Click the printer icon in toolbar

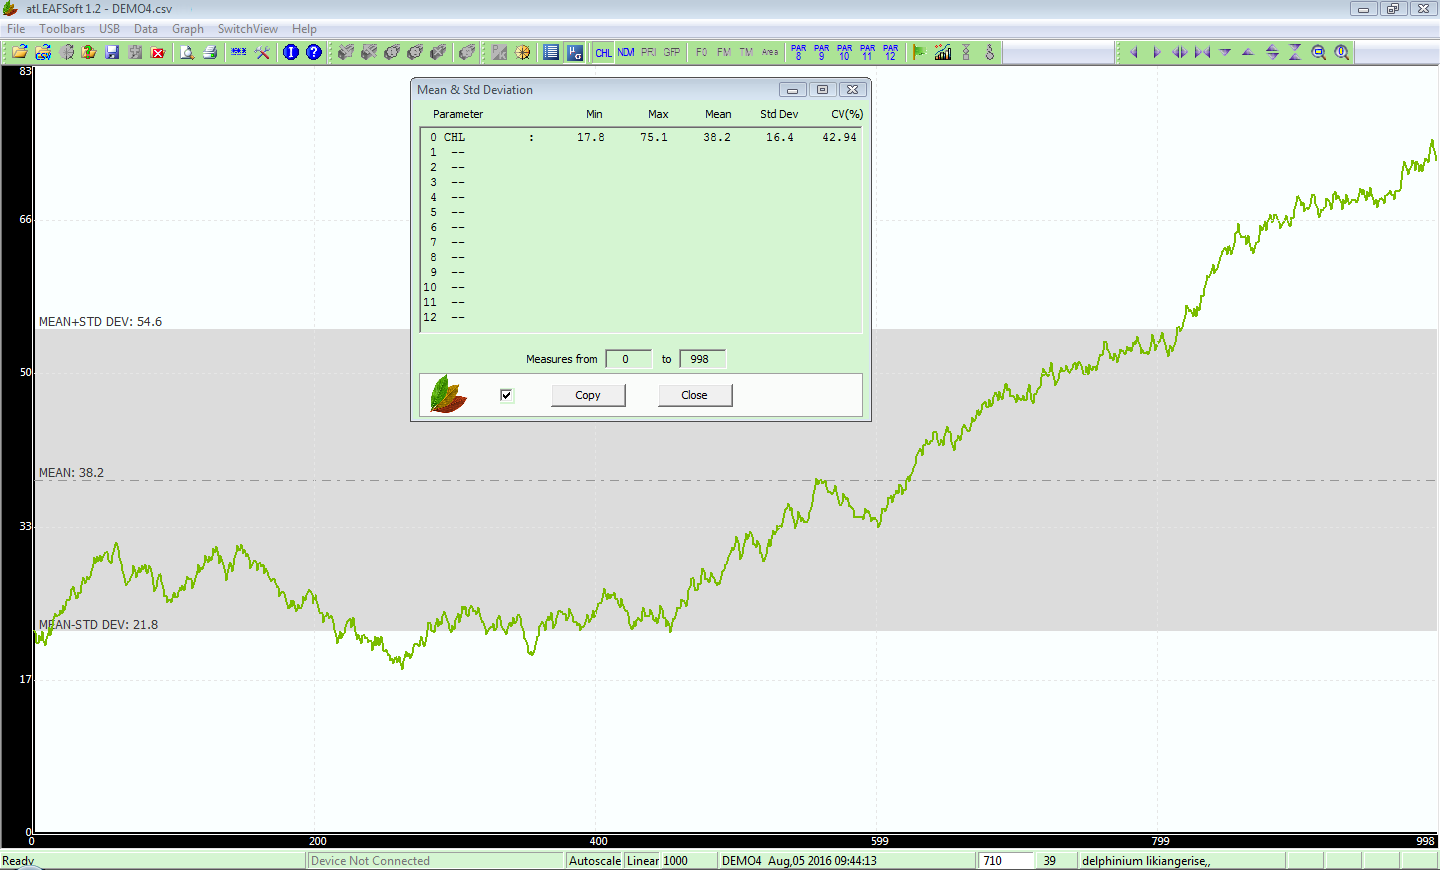pyautogui.click(x=210, y=52)
